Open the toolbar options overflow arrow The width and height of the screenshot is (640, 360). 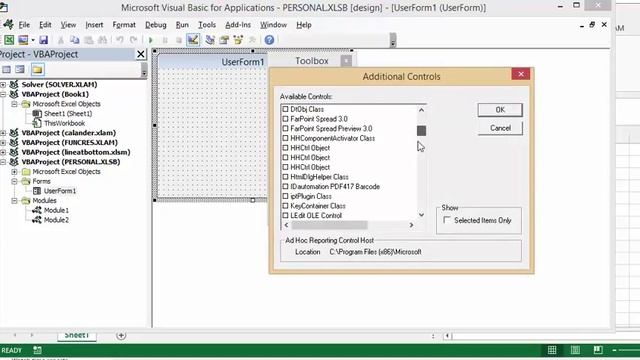point(393,40)
